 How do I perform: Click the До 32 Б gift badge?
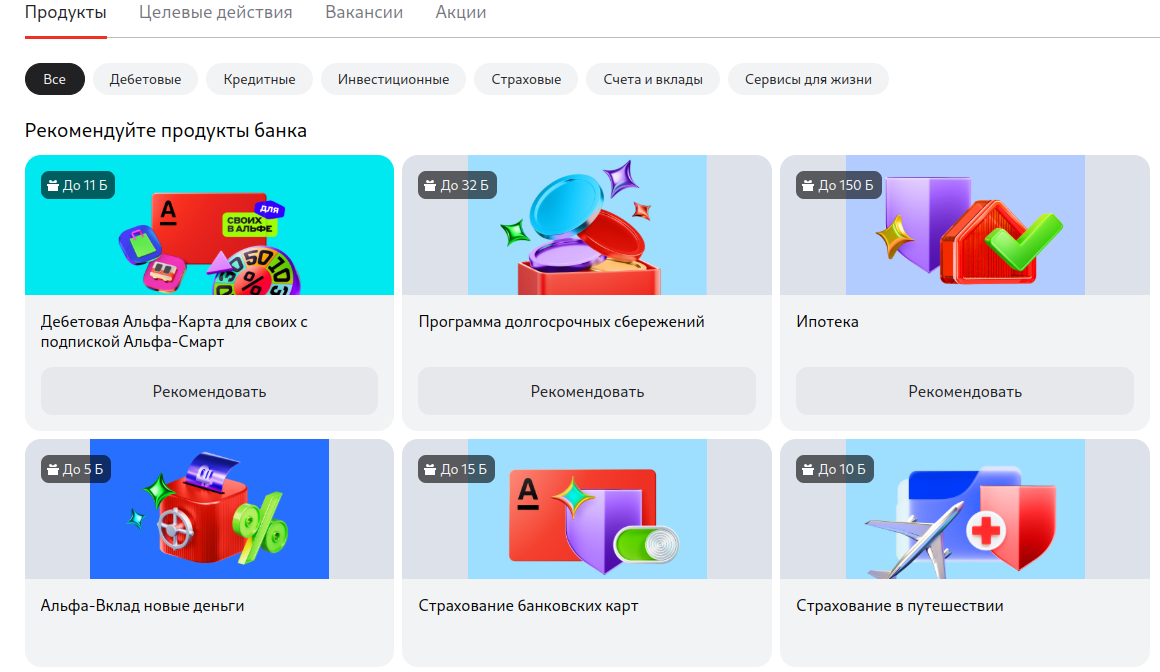click(x=457, y=185)
